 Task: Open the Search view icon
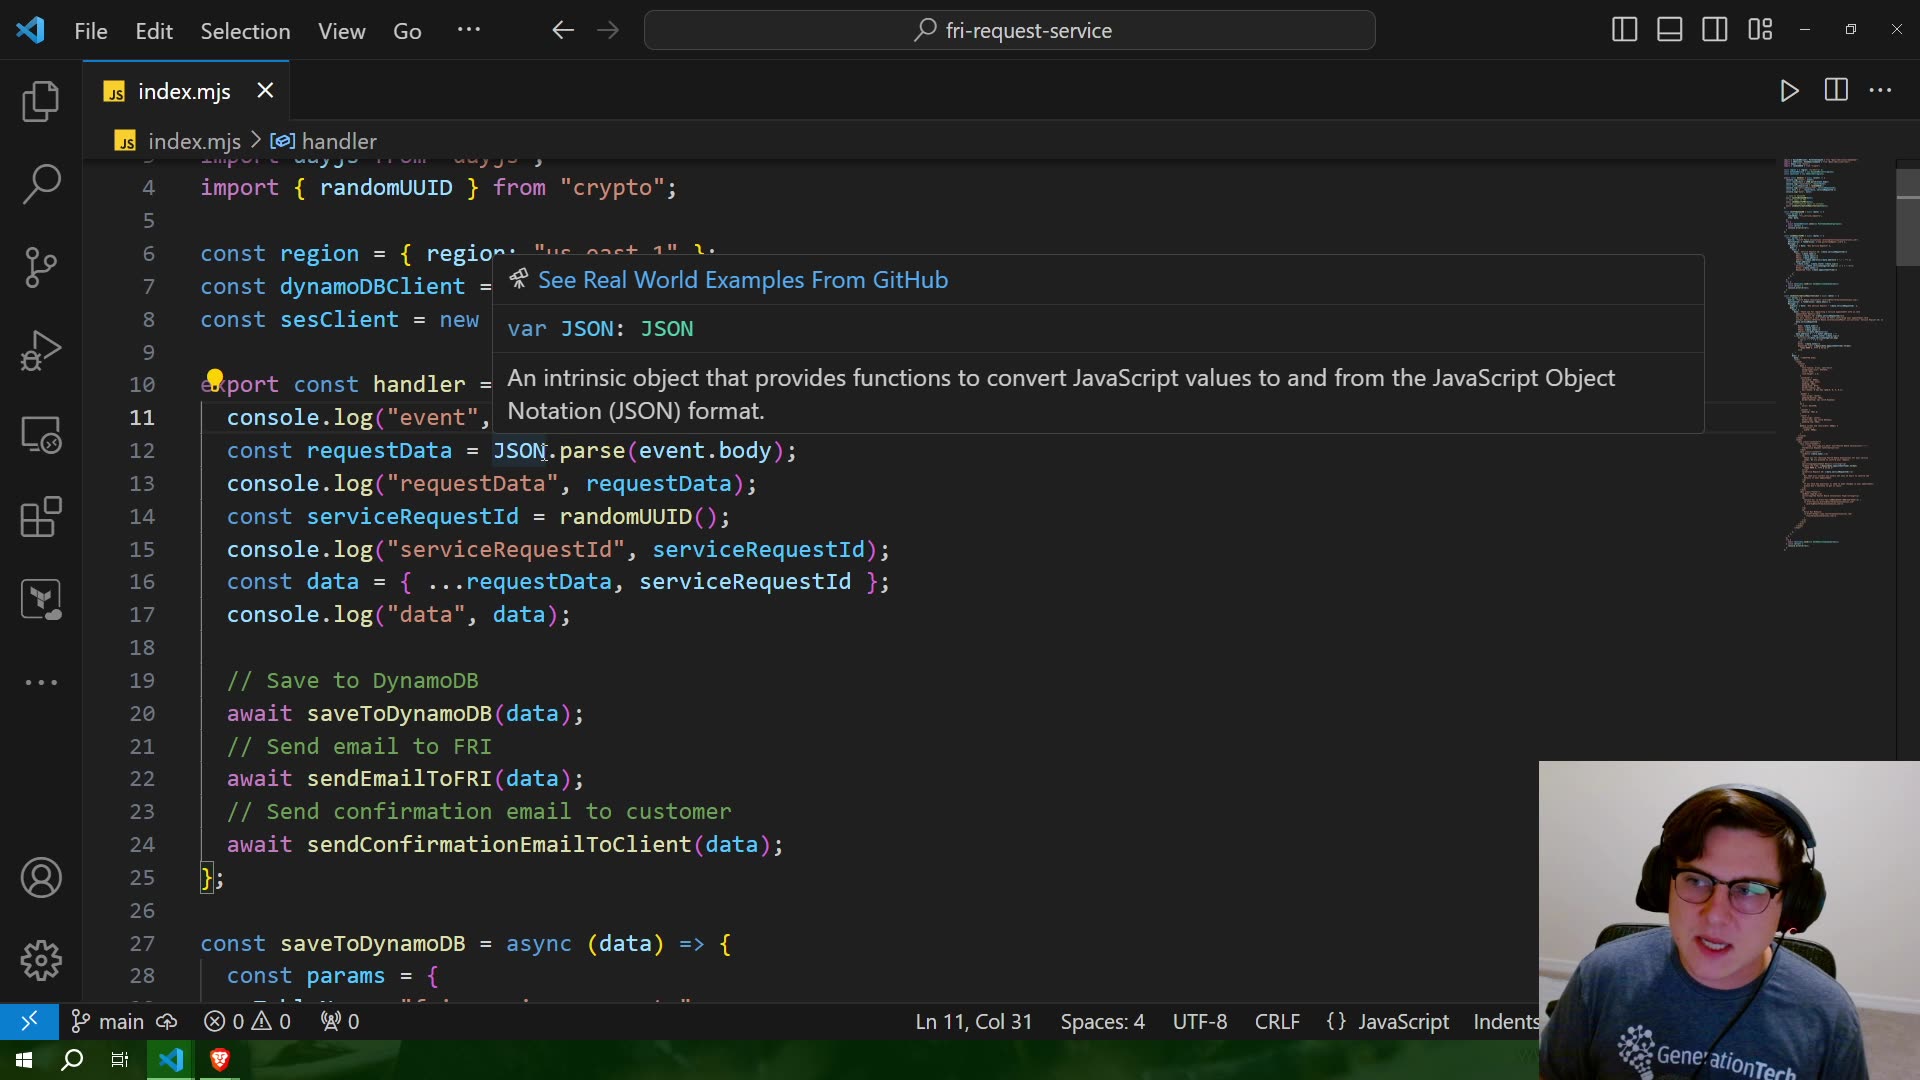(x=41, y=184)
